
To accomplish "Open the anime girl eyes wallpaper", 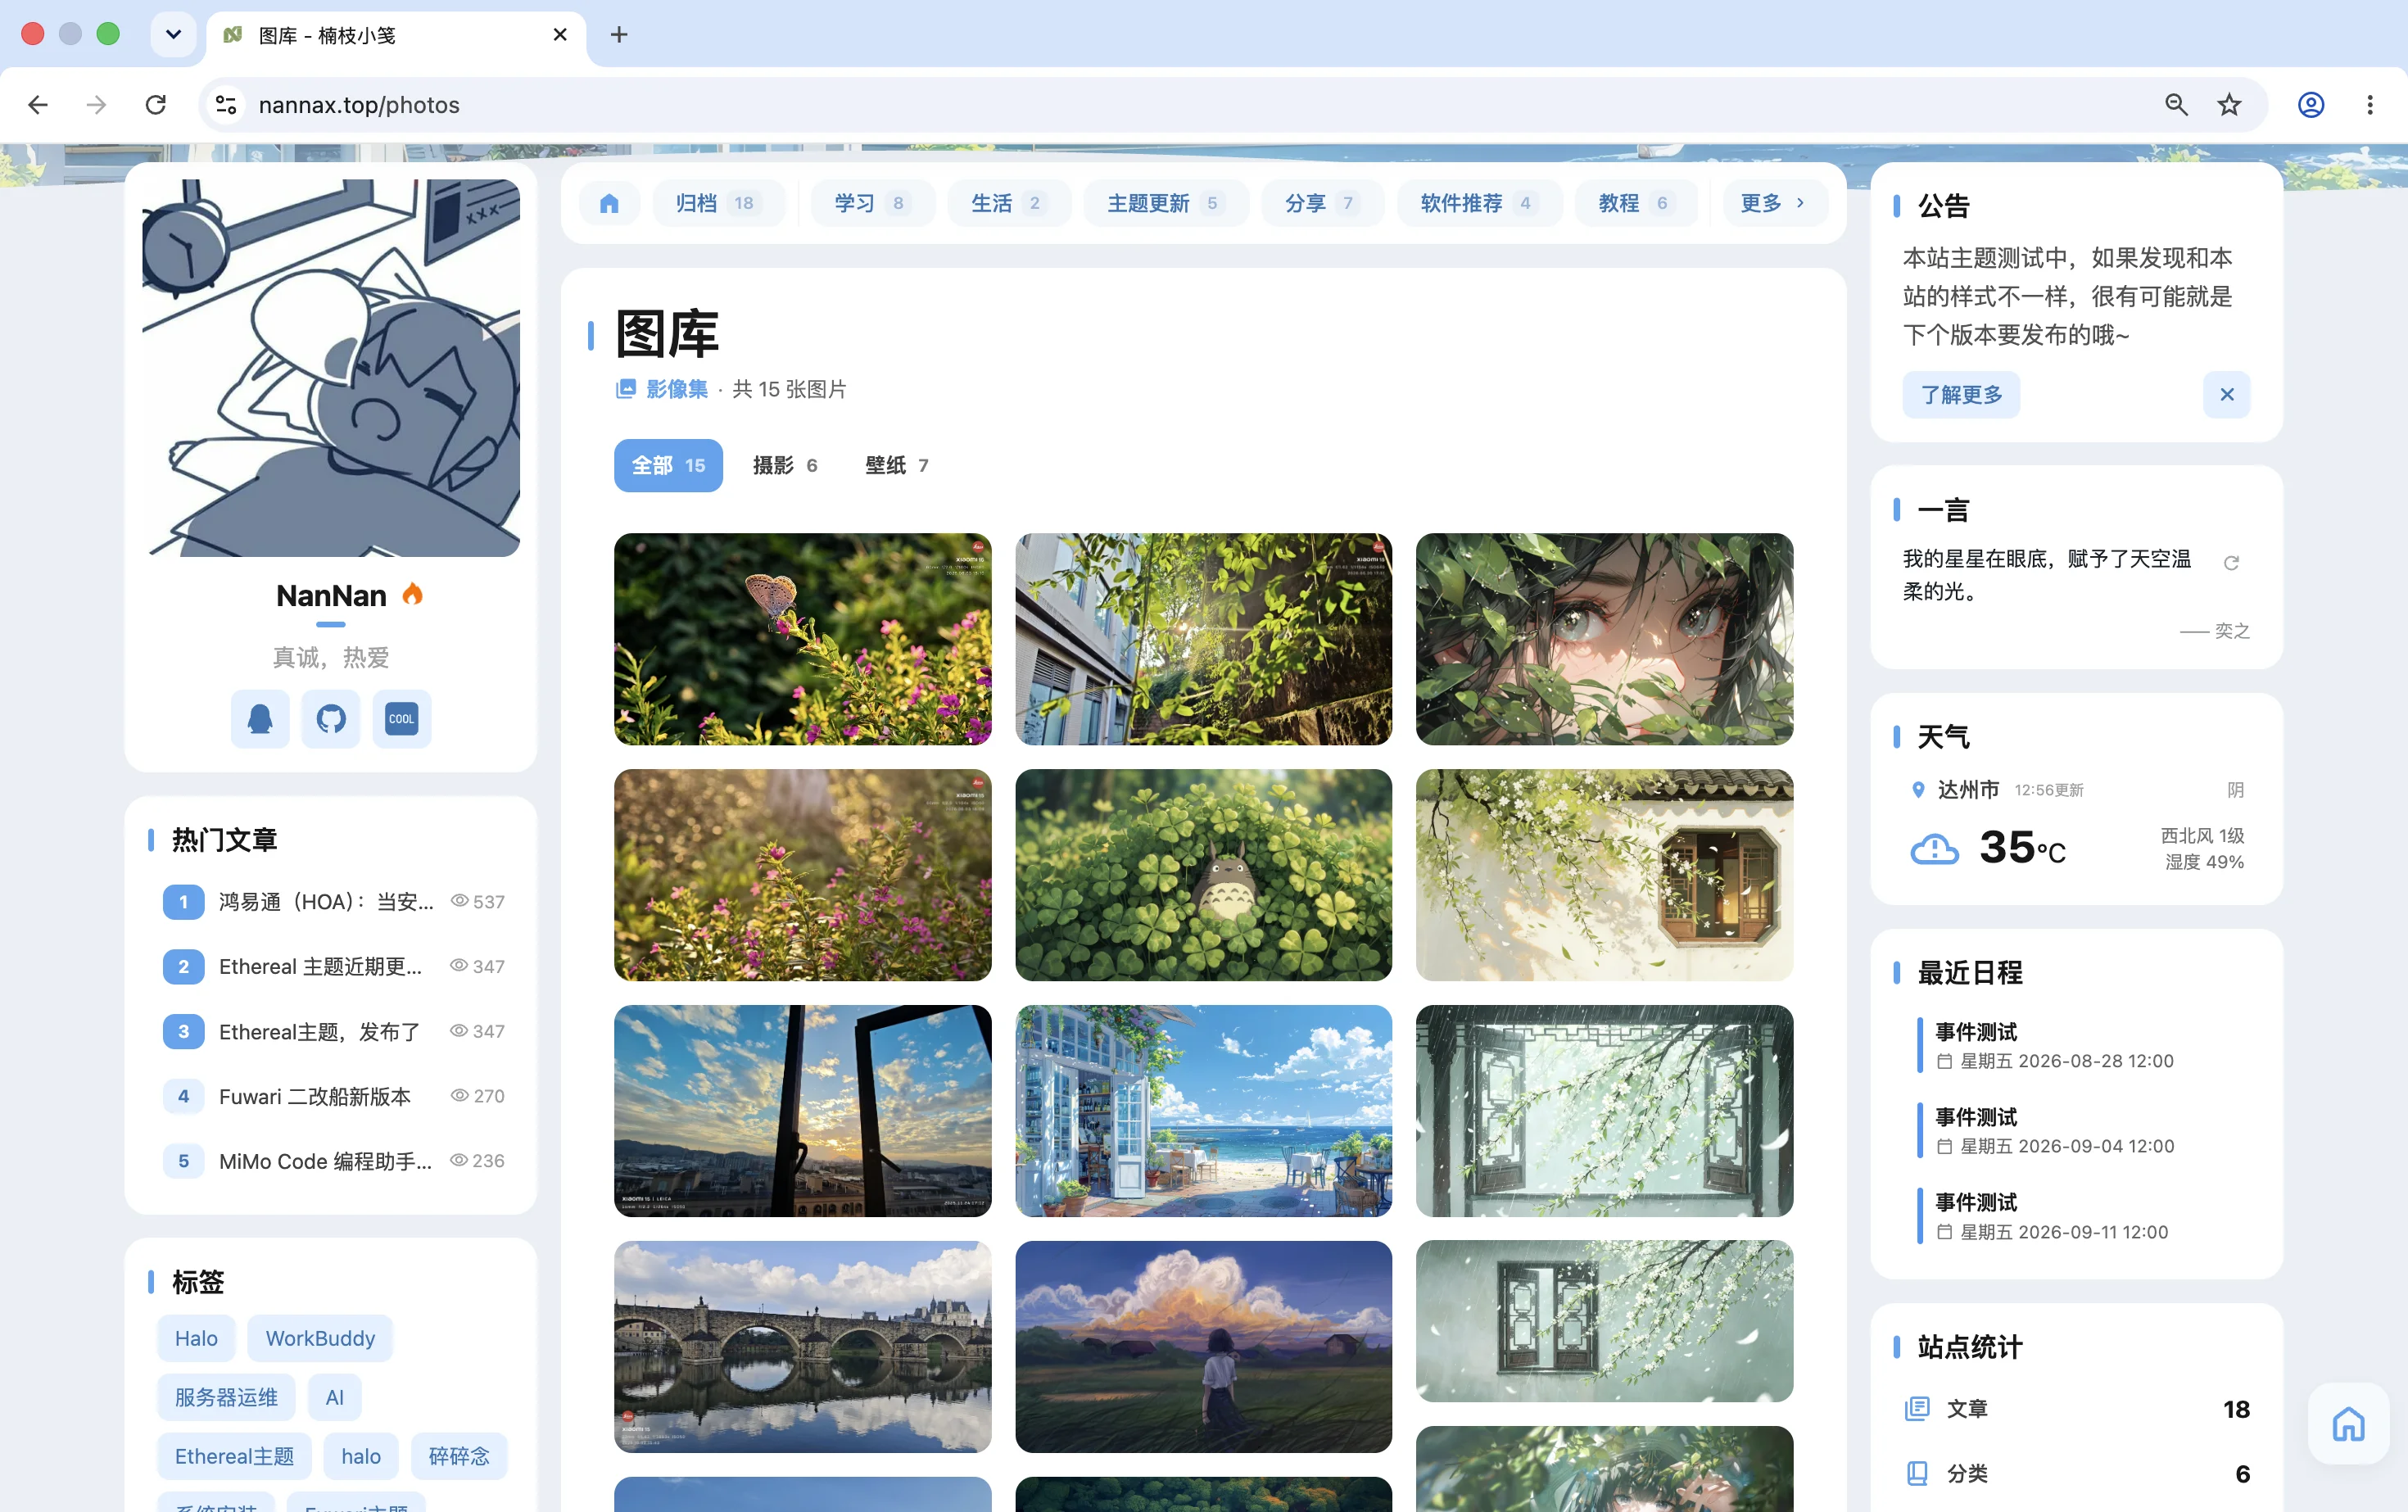I will tap(1604, 639).
